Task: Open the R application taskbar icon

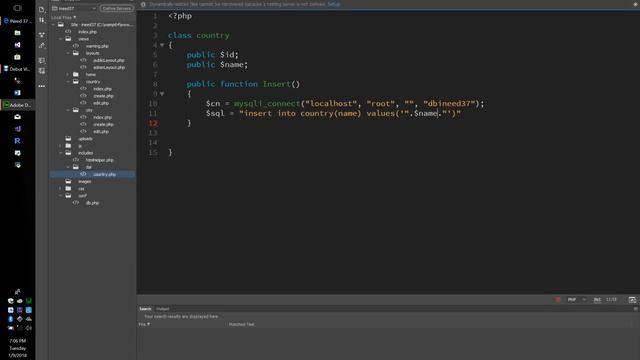Action: [x=17, y=141]
